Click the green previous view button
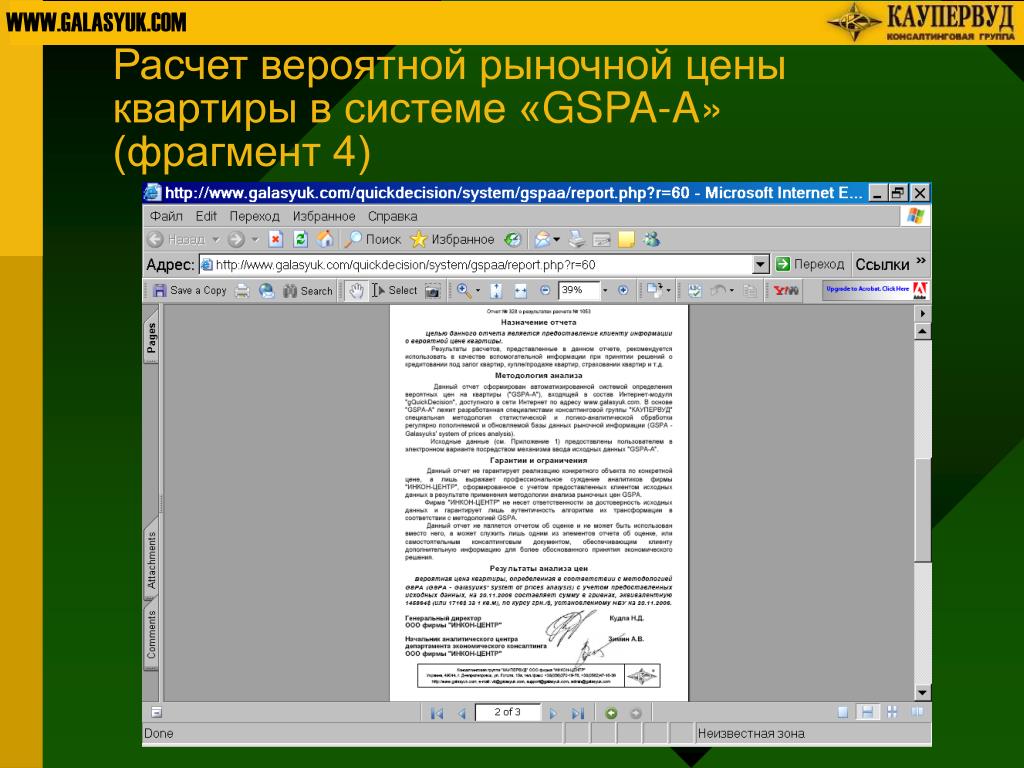The image size is (1024, 768). point(611,713)
